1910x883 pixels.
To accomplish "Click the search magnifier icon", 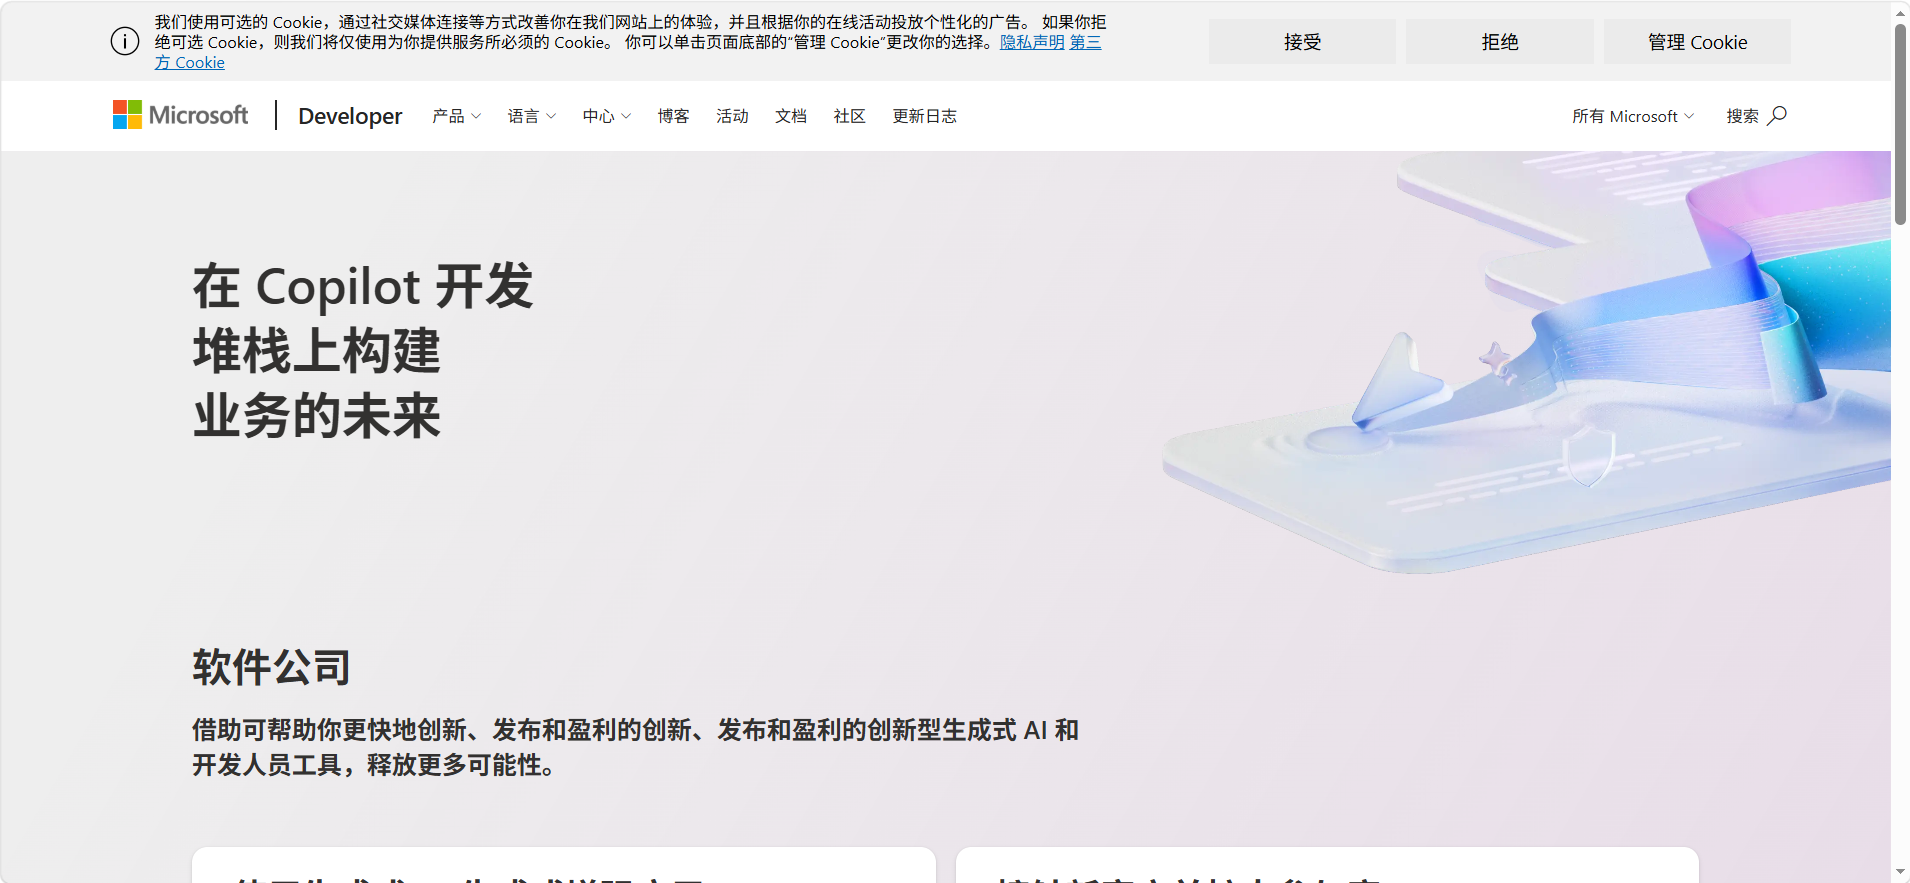I will coord(1777,116).
